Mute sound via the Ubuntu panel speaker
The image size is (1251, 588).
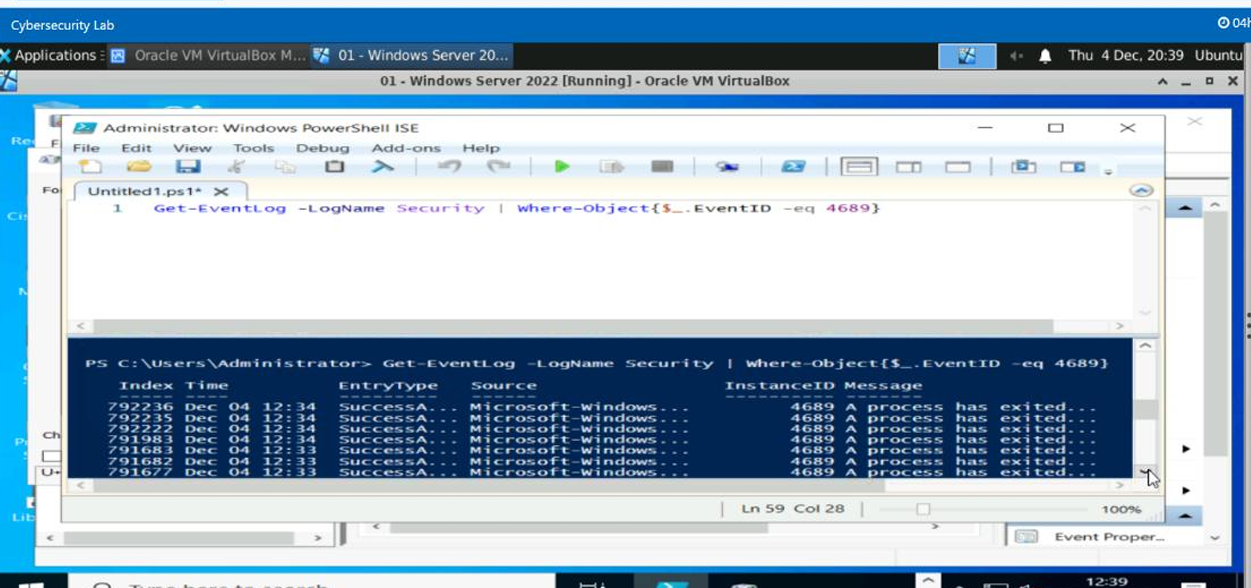coord(1013,55)
